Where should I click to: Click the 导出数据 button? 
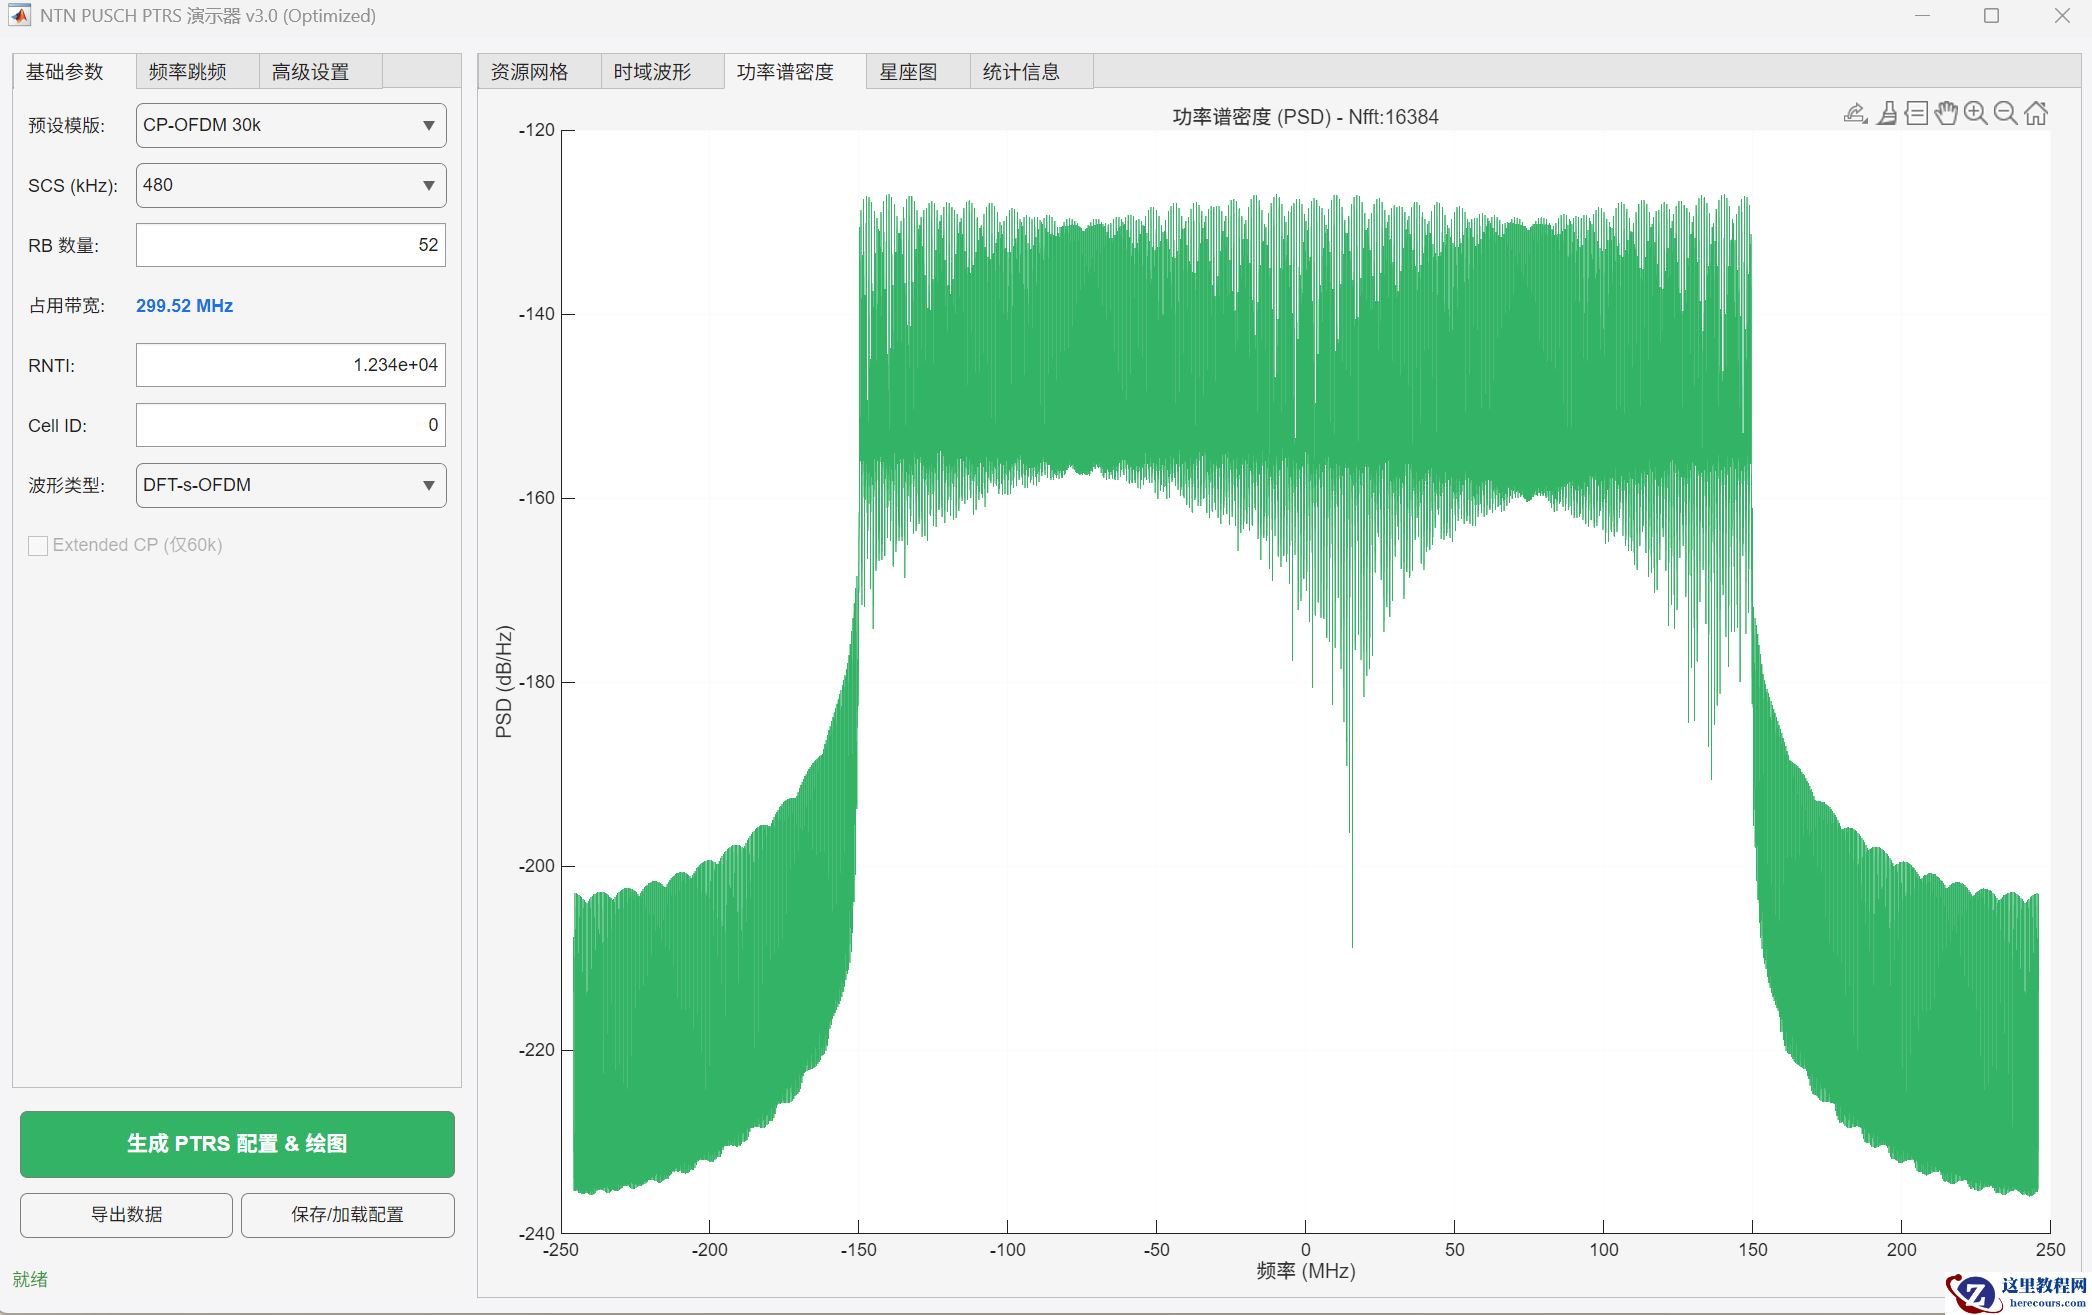point(126,1214)
